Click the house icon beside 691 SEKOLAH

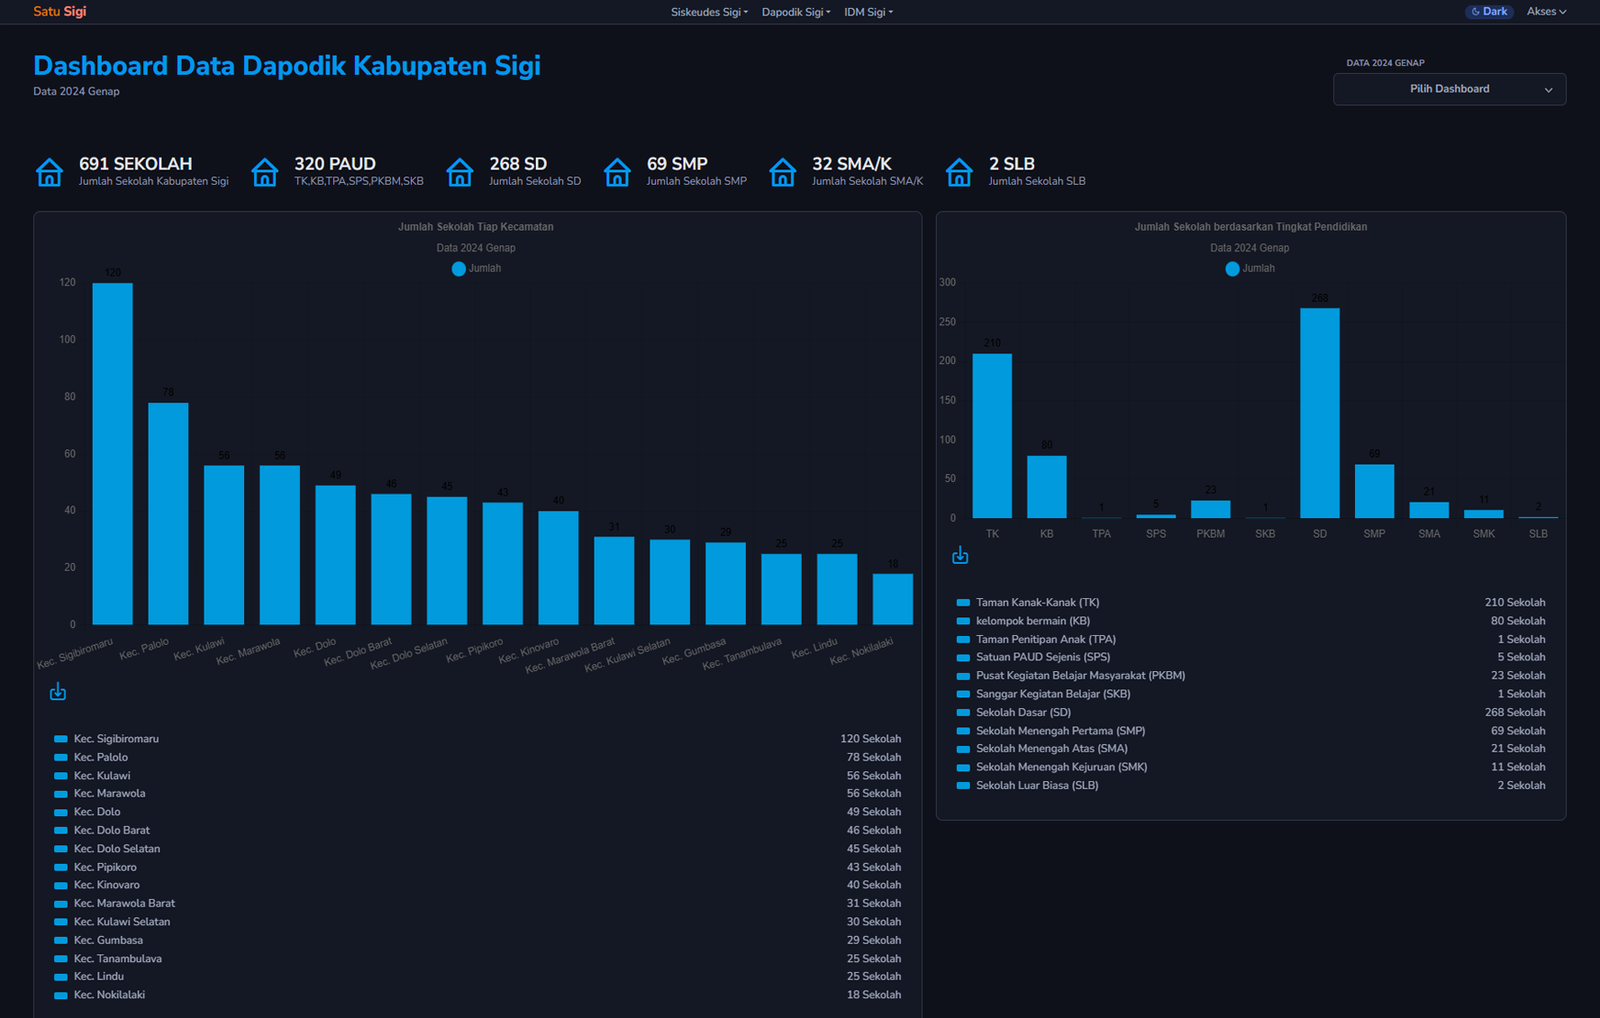coord(49,172)
